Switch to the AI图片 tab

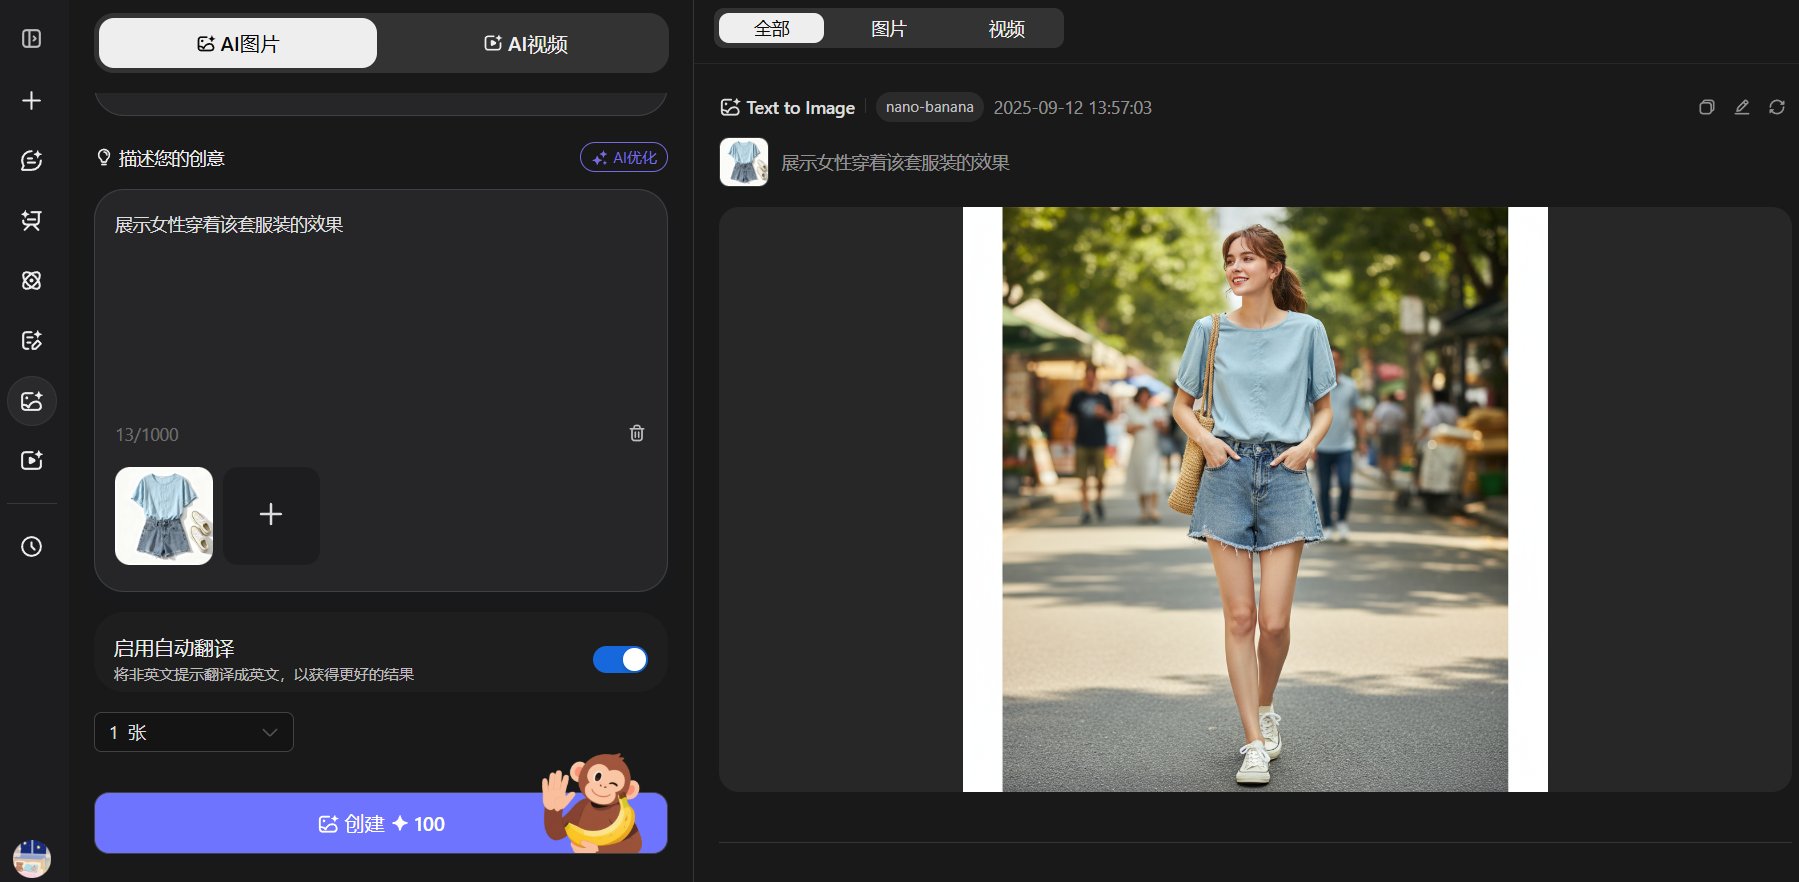(x=238, y=44)
